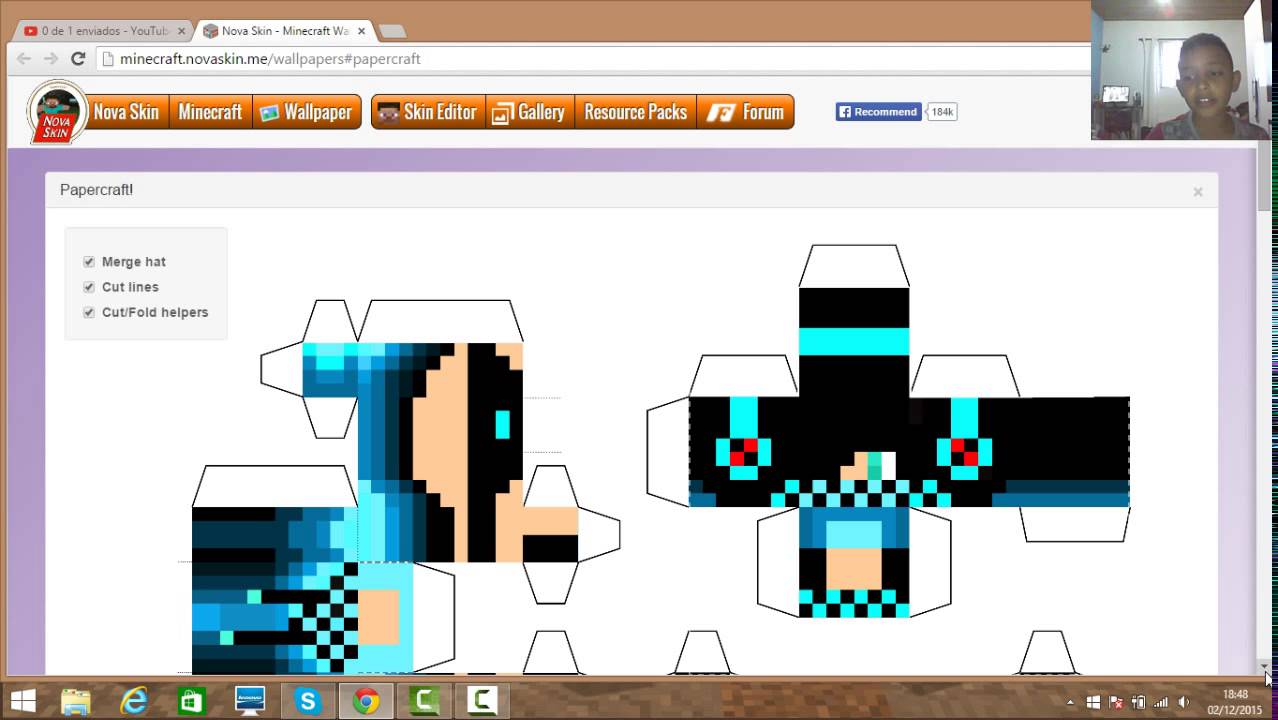1278x720 pixels.
Task: Click the Chrome taskbar icon
Action: pyautogui.click(x=365, y=701)
